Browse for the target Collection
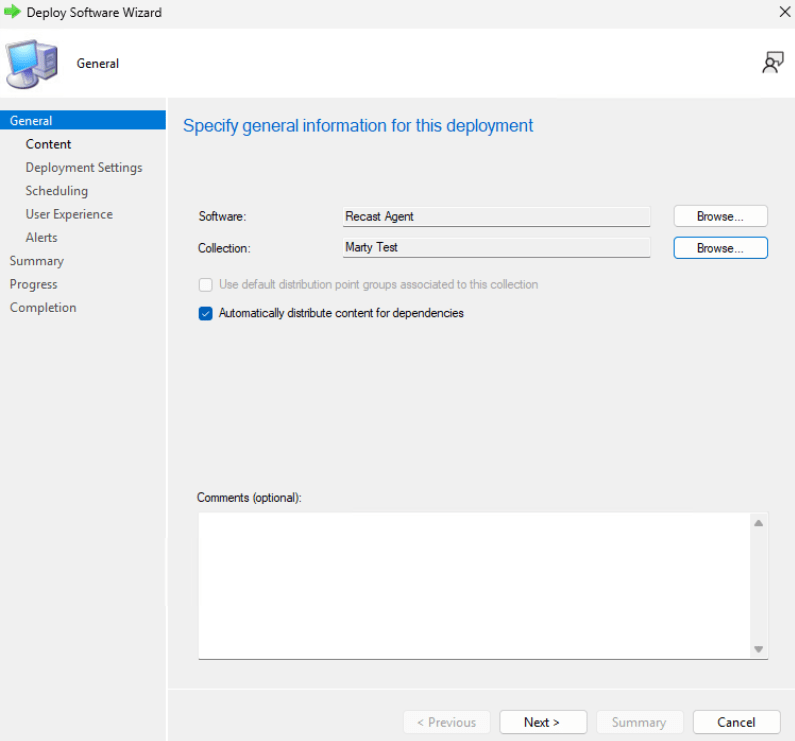 720,248
